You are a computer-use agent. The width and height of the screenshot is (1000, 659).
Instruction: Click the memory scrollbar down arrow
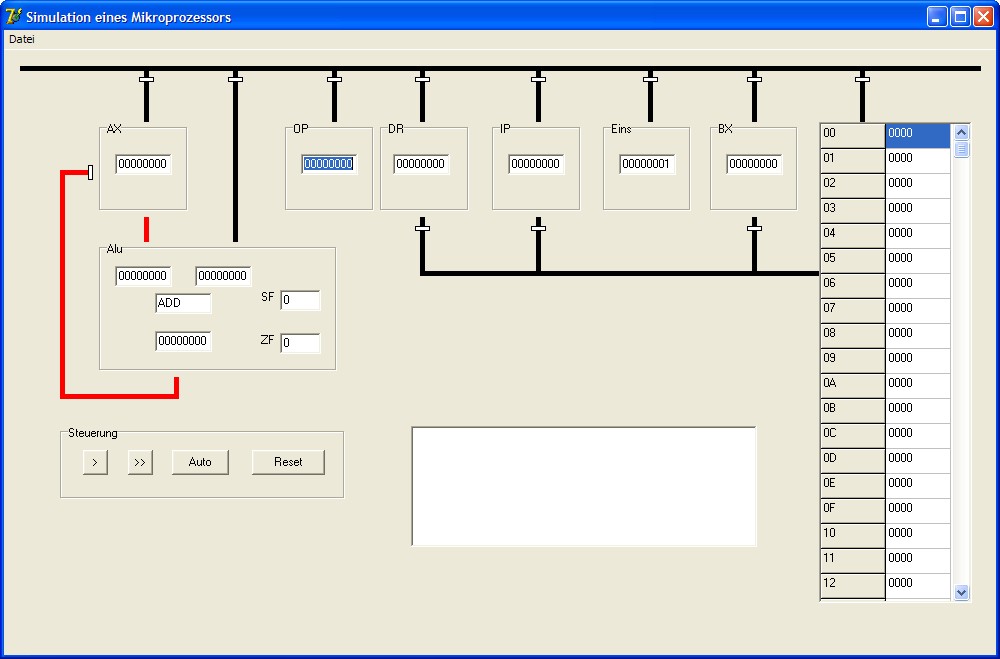[x=962, y=592]
